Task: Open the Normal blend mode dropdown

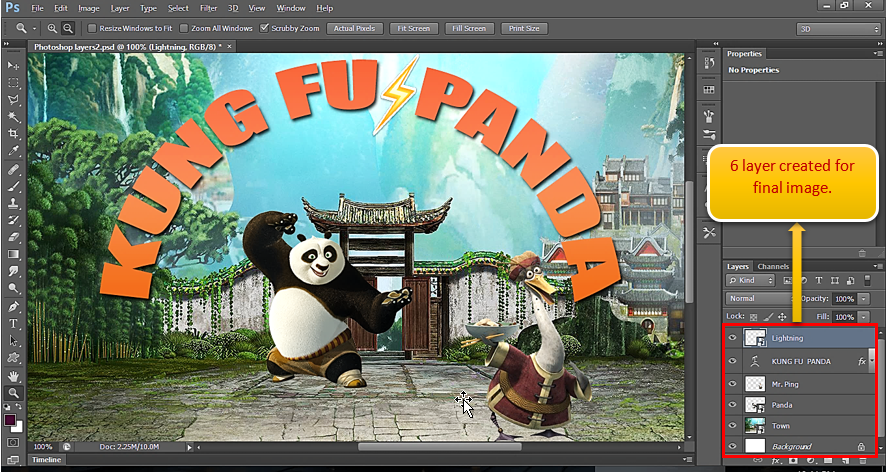Action: [760, 299]
